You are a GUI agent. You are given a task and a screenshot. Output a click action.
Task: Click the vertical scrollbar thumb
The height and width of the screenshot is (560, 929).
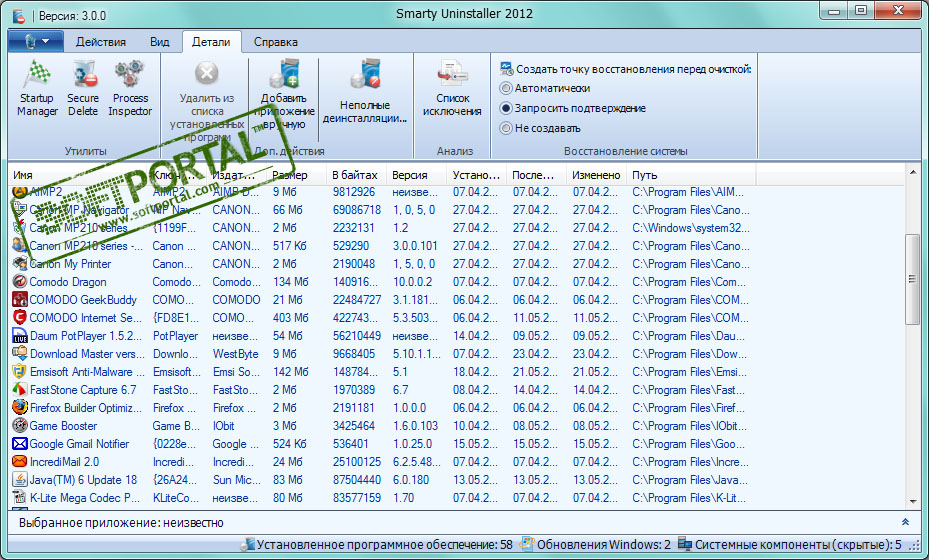click(912, 279)
